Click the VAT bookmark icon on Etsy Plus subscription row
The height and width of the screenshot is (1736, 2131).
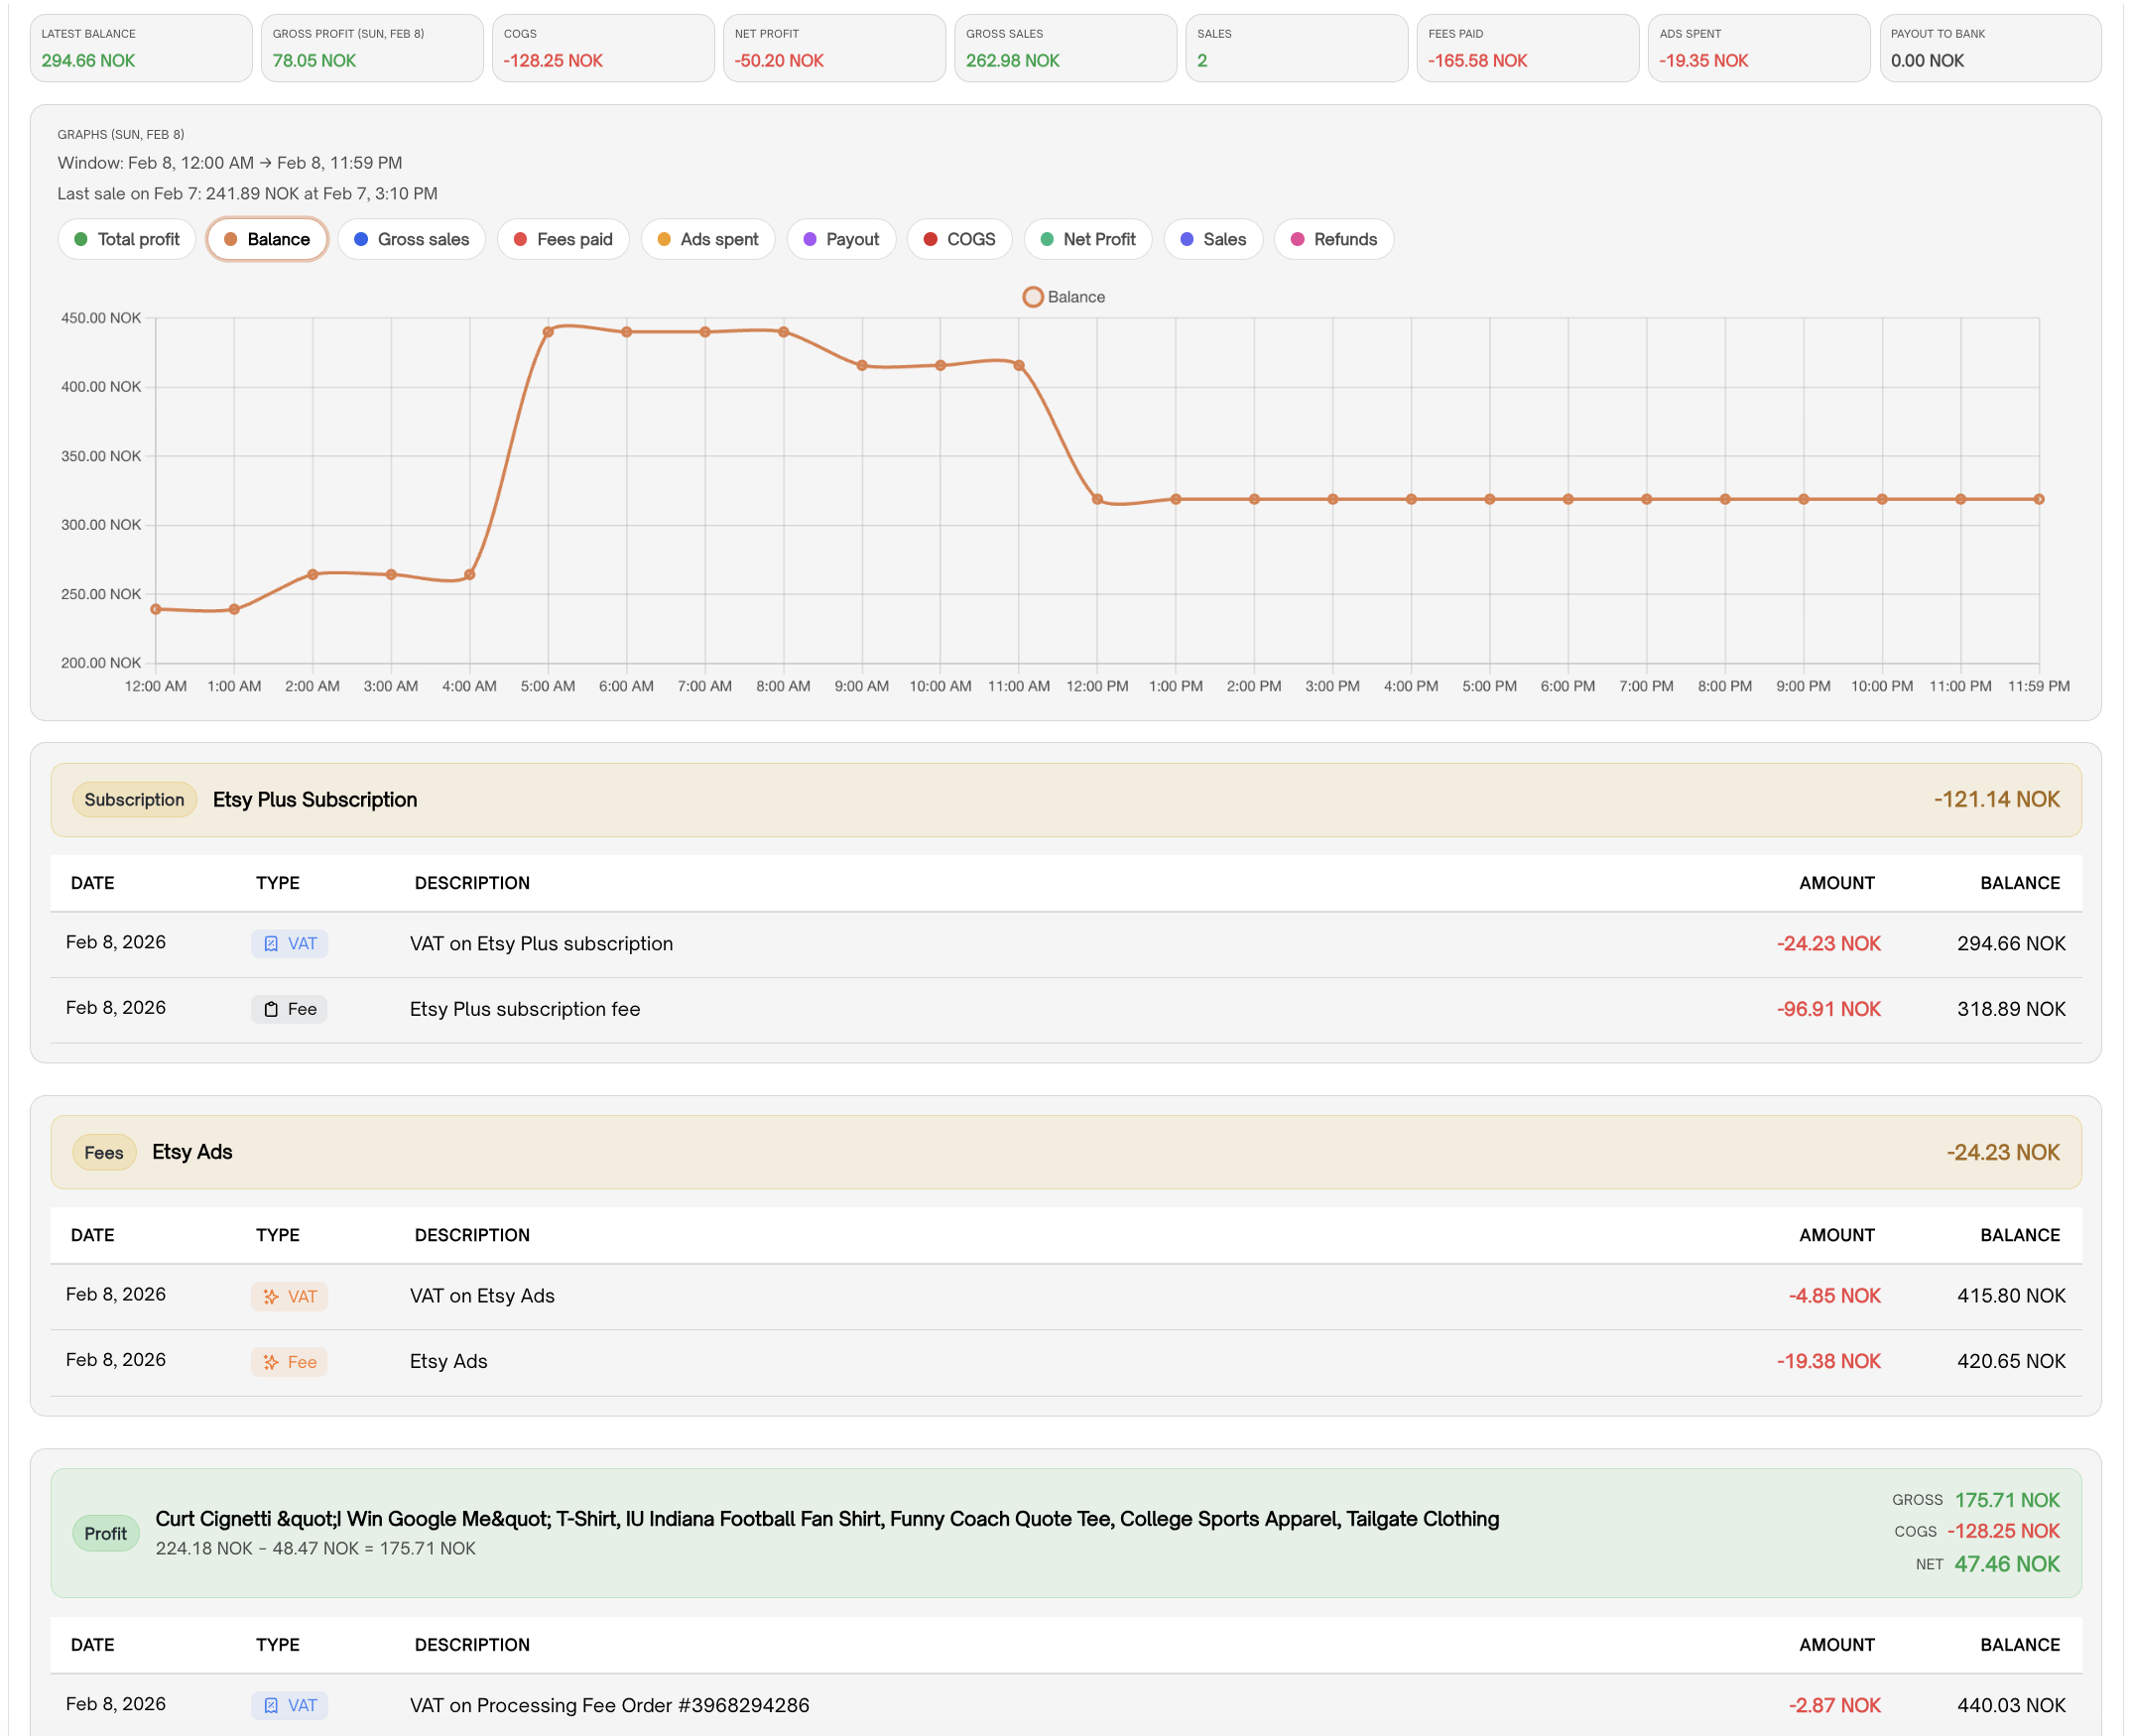point(270,944)
